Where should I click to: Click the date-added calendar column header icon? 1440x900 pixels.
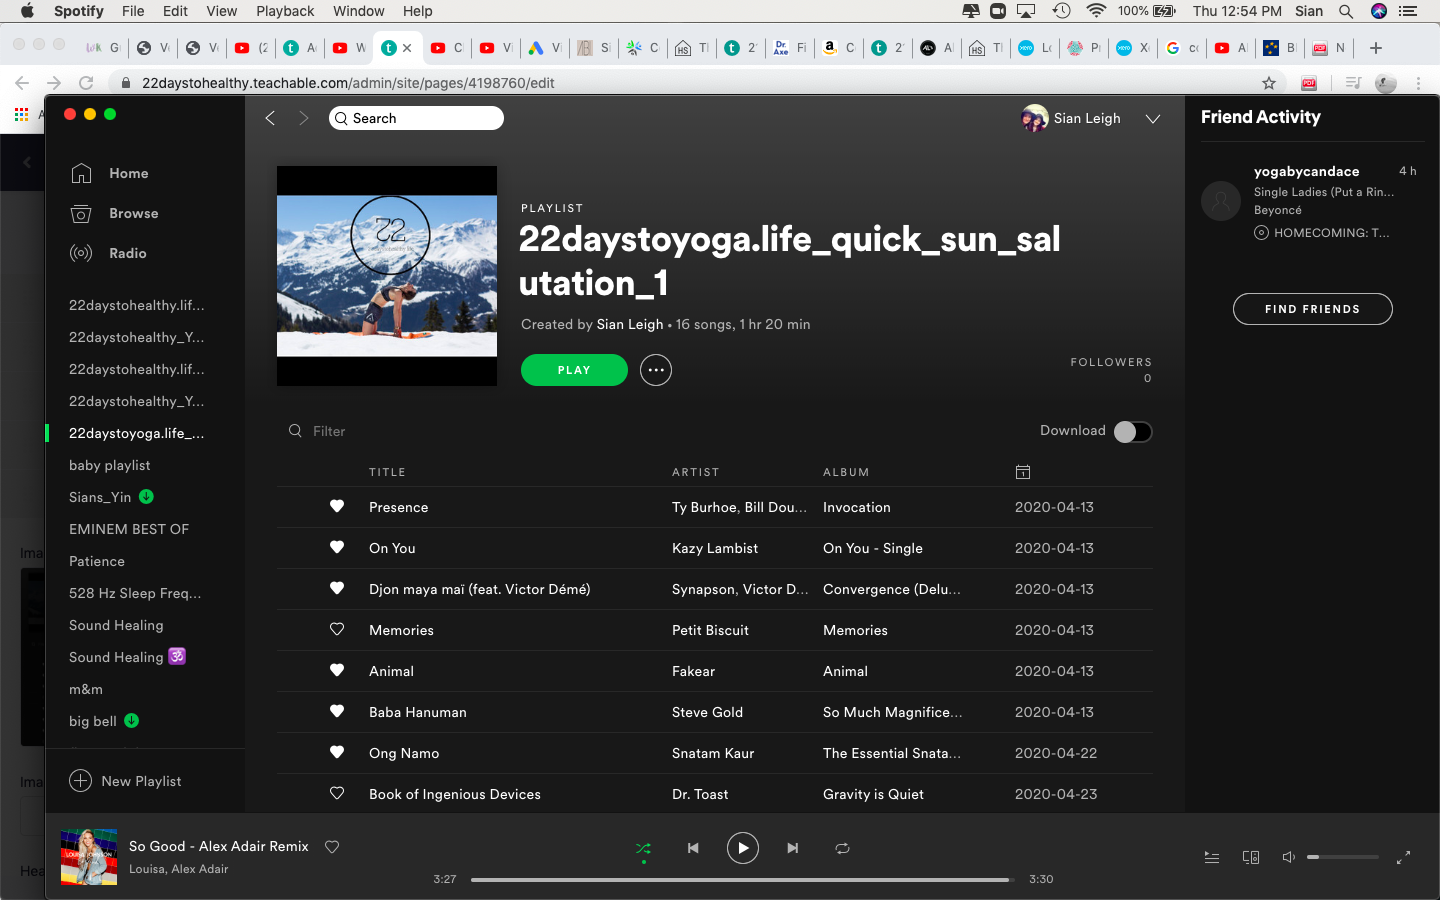pos(1023,472)
